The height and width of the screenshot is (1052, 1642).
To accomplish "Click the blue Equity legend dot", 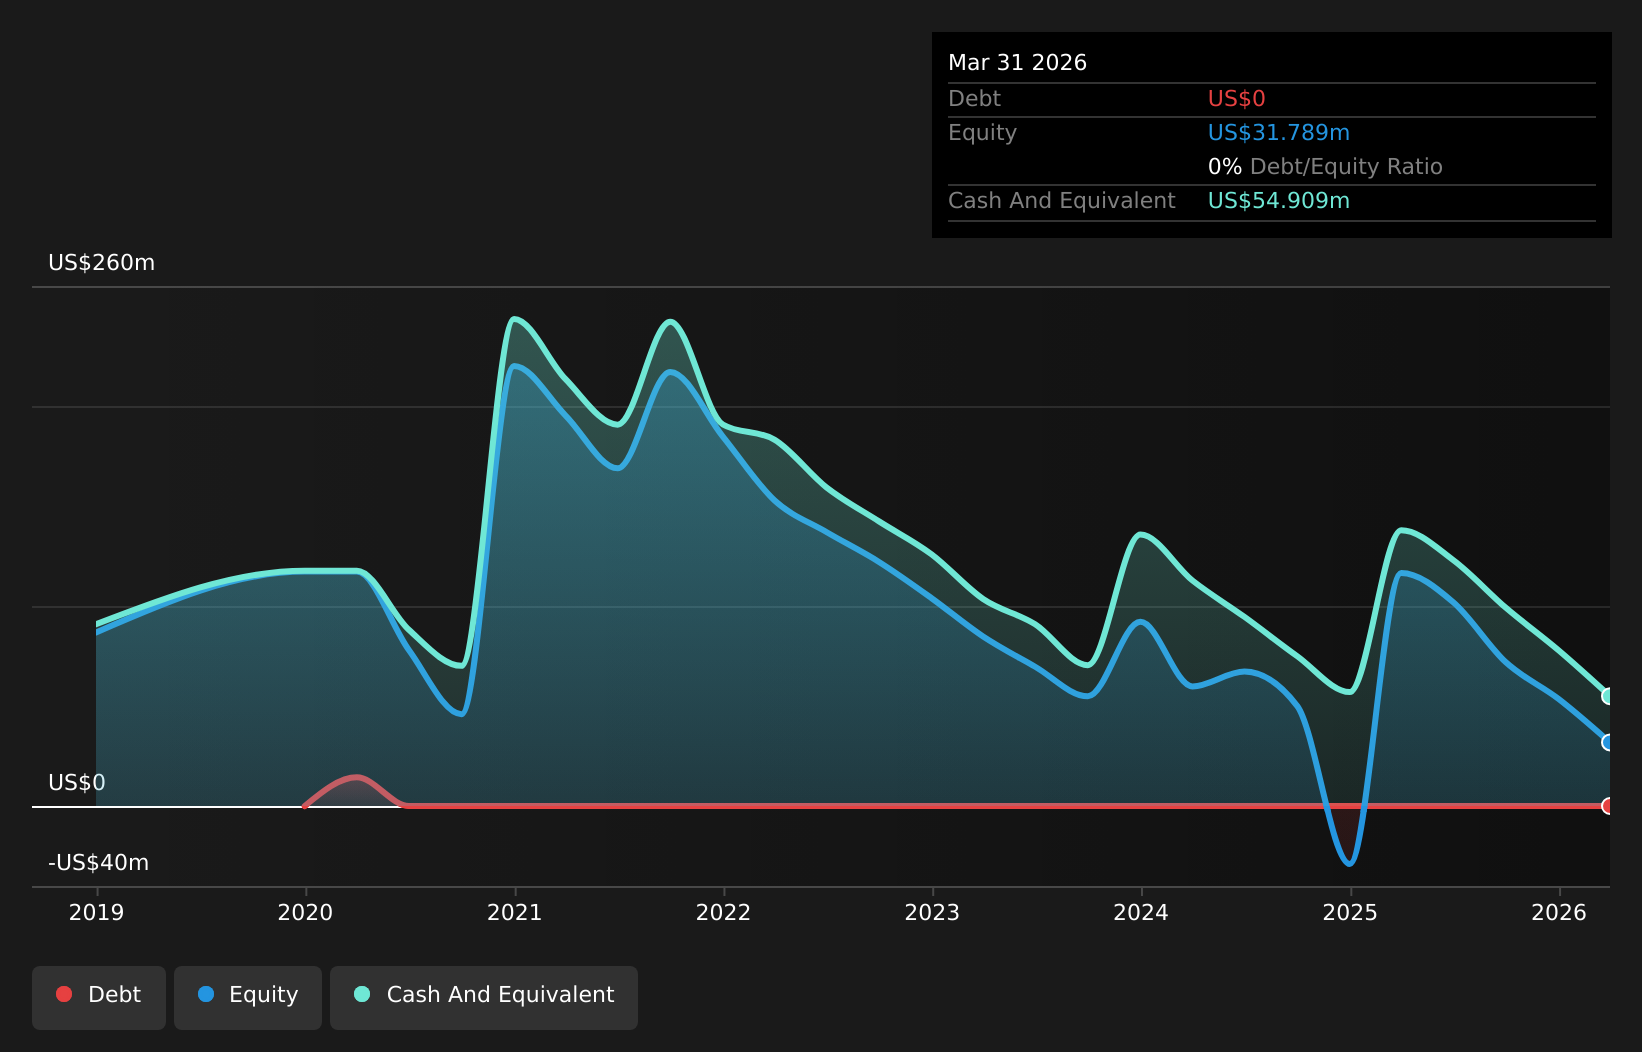I will tap(206, 994).
